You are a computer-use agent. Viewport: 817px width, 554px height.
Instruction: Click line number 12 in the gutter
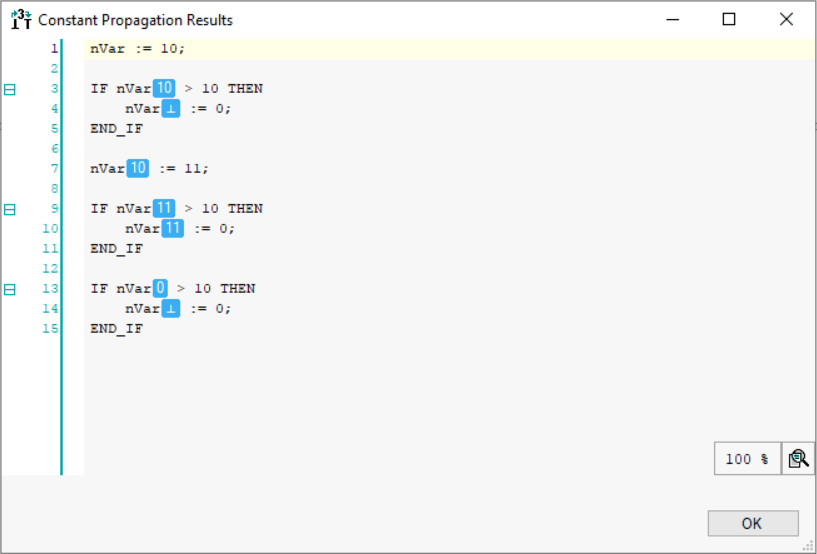click(50, 268)
